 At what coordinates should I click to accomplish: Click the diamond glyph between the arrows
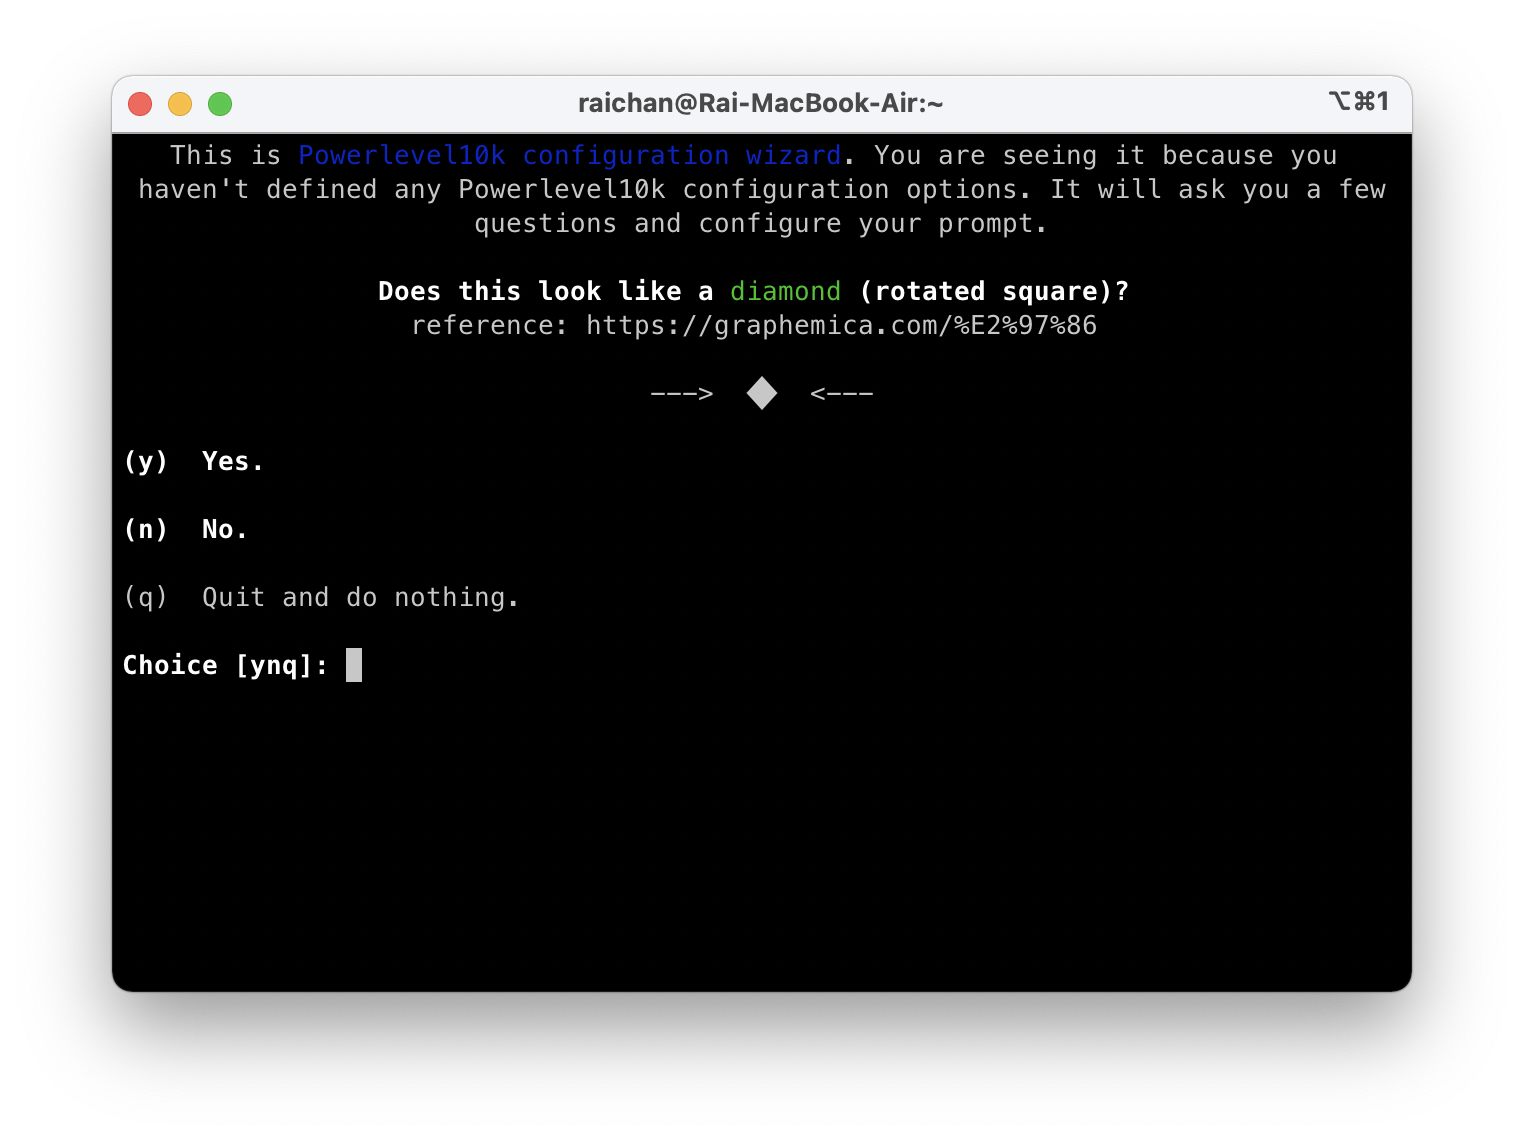[762, 393]
